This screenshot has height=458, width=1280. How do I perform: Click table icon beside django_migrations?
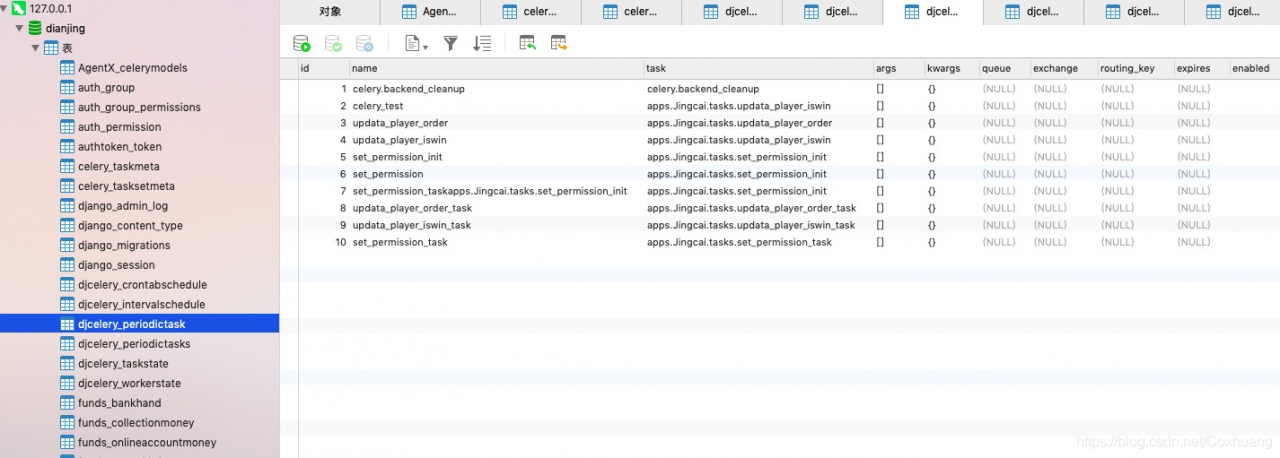point(67,245)
